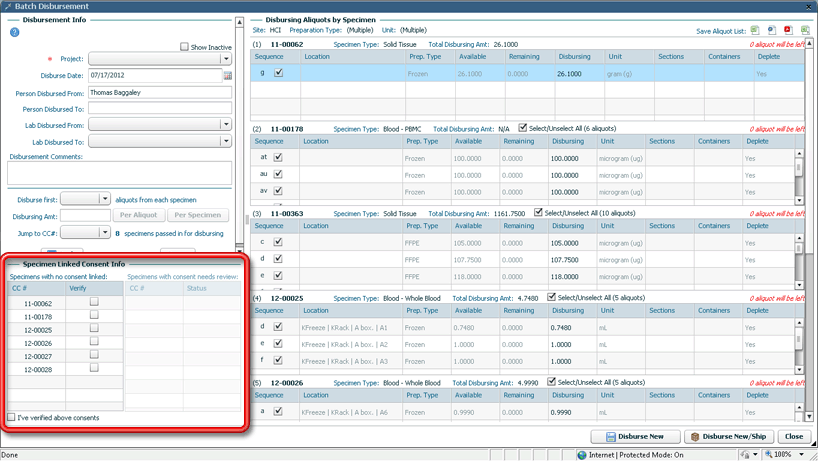Open the Lab Disbursed To dropdown
The height and width of the screenshot is (461, 818).
pyautogui.click(x=226, y=141)
